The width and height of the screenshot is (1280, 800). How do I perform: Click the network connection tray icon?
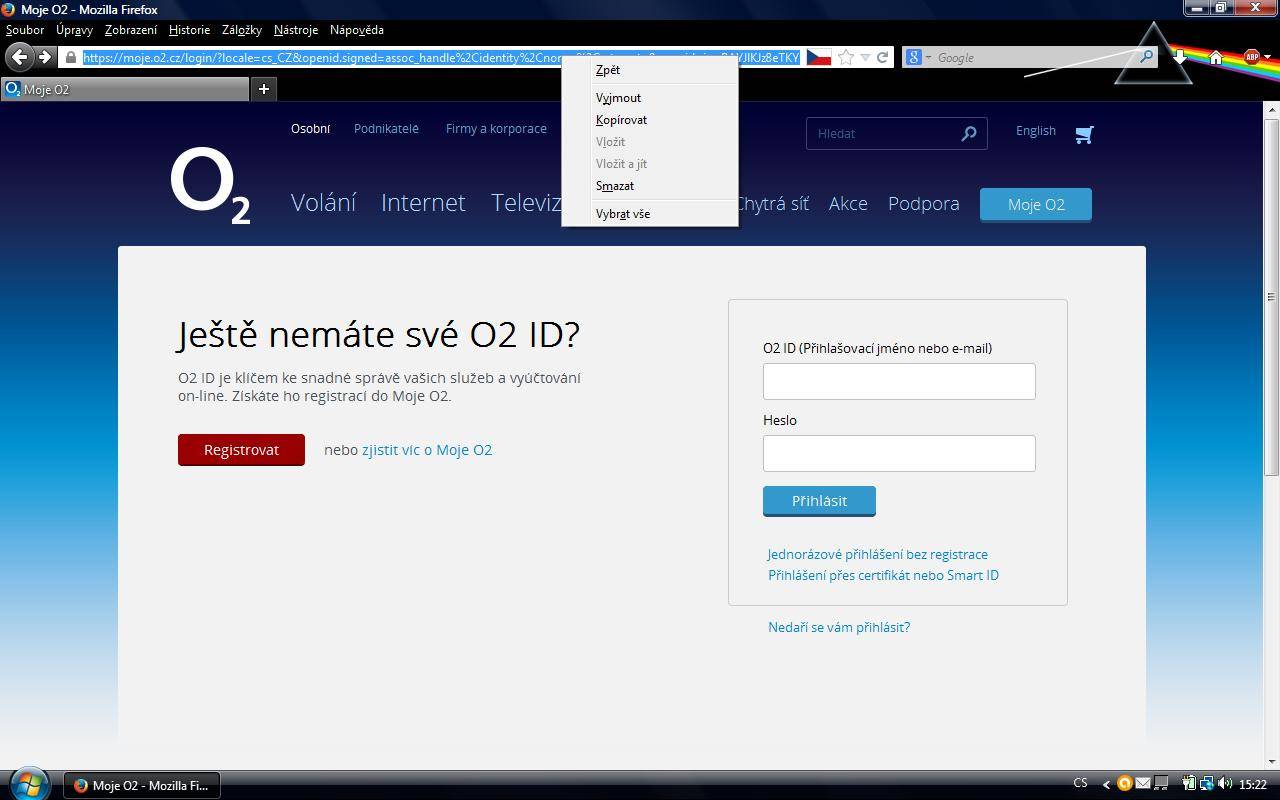pyautogui.click(x=1207, y=784)
